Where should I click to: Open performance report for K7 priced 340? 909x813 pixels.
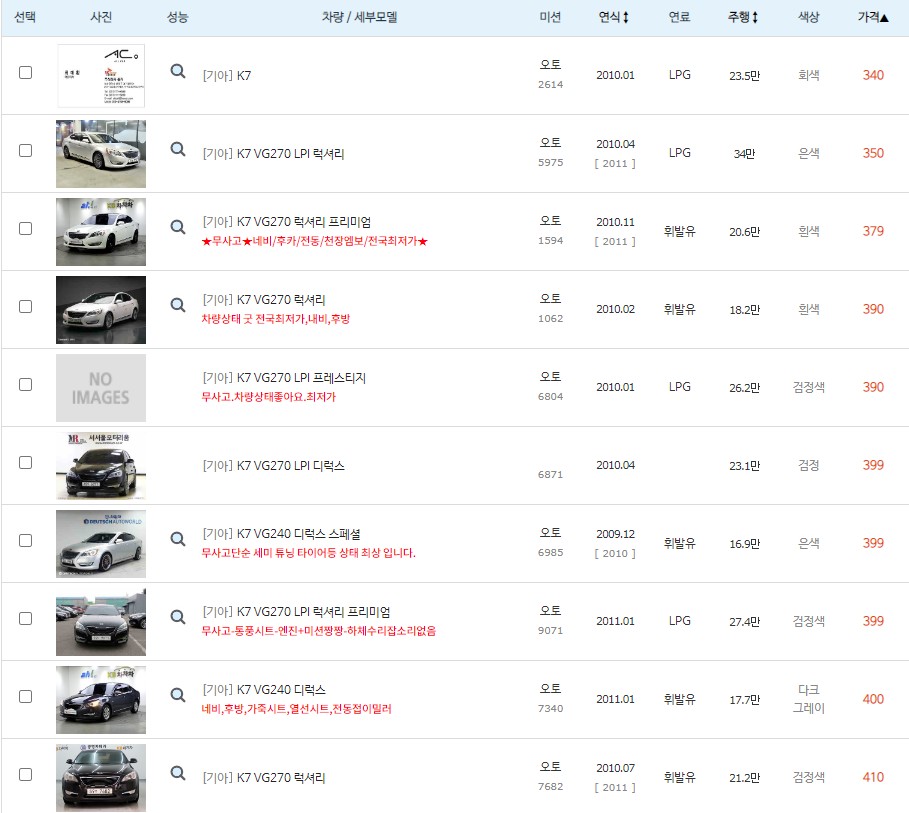pos(178,71)
